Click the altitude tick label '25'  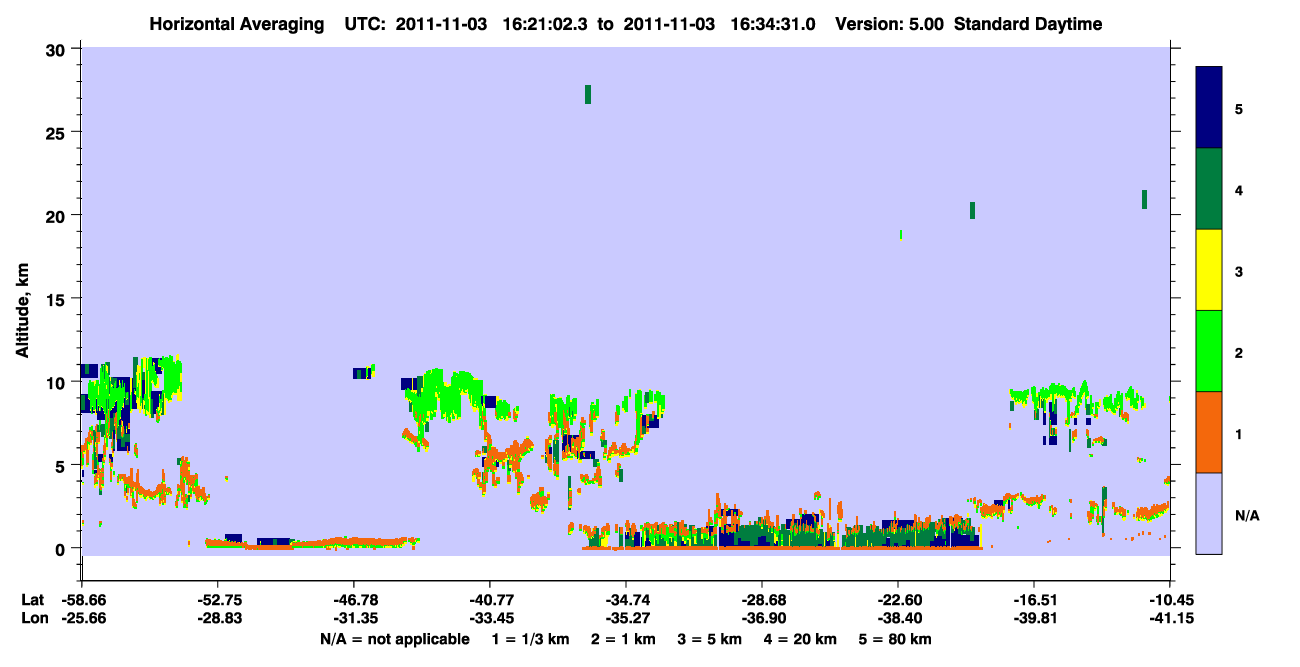pyautogui.click(x=58, y=132)
